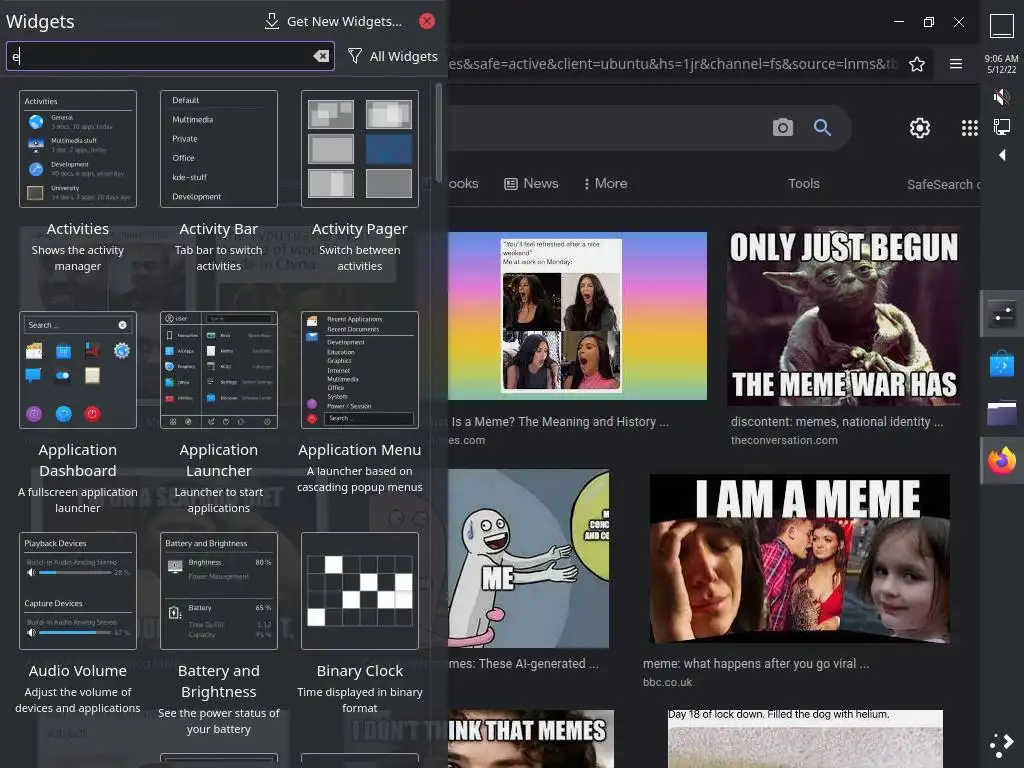Open the Yoda meme war image
The width and height of the screenshot is (1024, 768).
click(844, 315)
